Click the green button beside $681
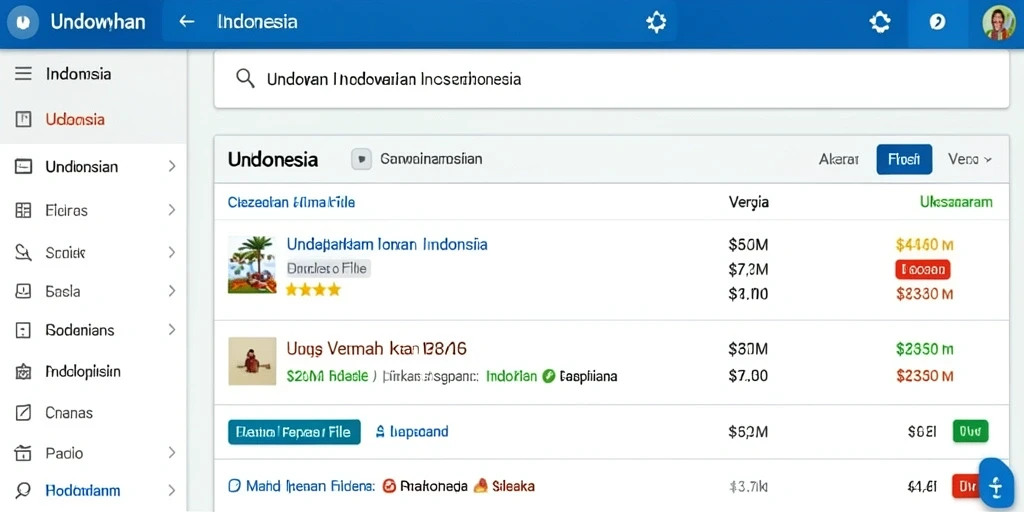 coord(970,432)
